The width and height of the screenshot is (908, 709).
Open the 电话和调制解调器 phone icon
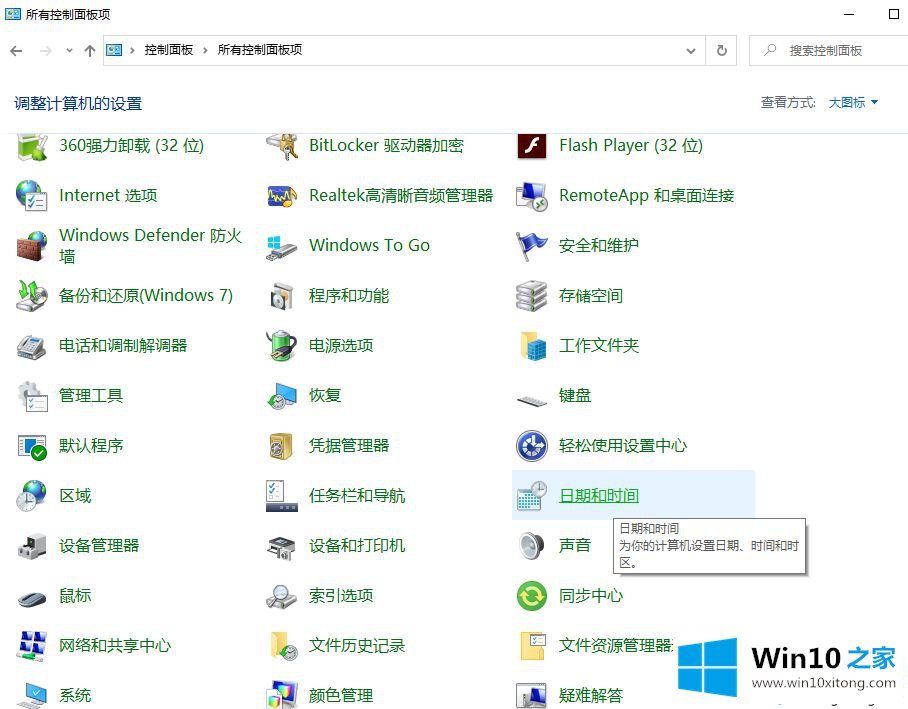coord(32,346)
